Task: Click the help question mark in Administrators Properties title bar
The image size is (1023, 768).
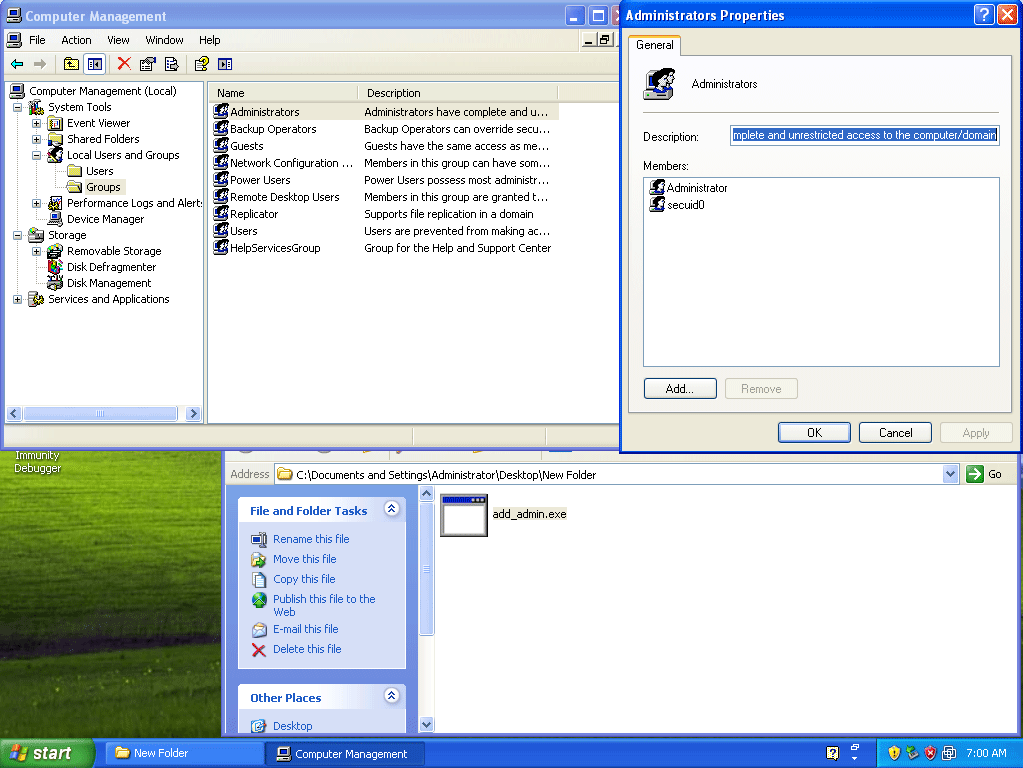Action: (x=983, y=15)
